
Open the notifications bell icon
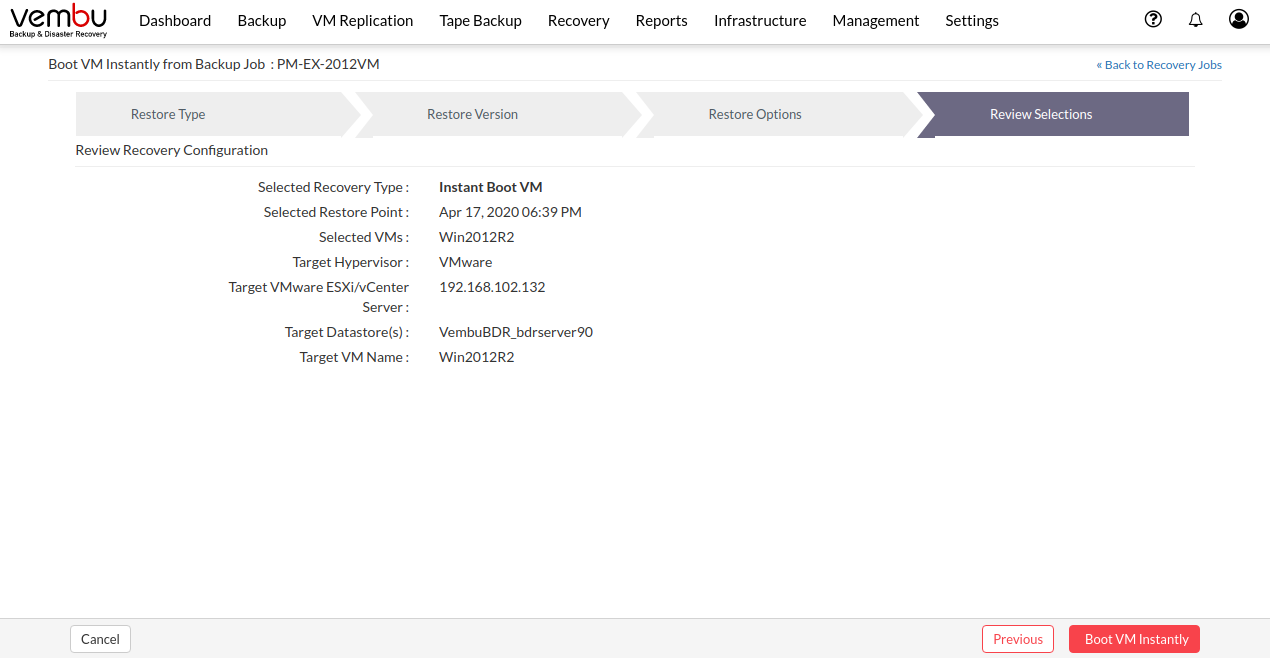(x=1195, y=20)
